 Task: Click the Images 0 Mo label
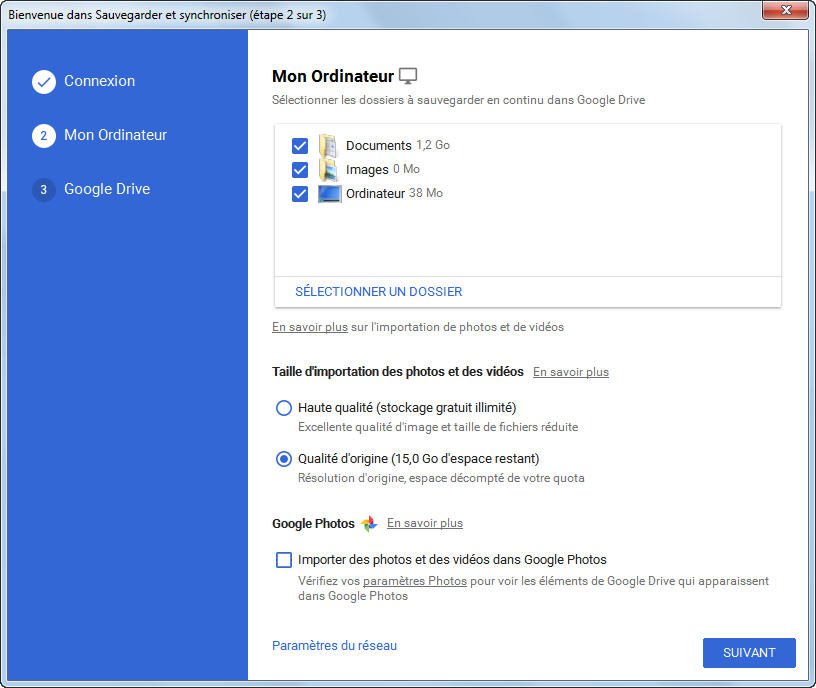click(382, 169)
